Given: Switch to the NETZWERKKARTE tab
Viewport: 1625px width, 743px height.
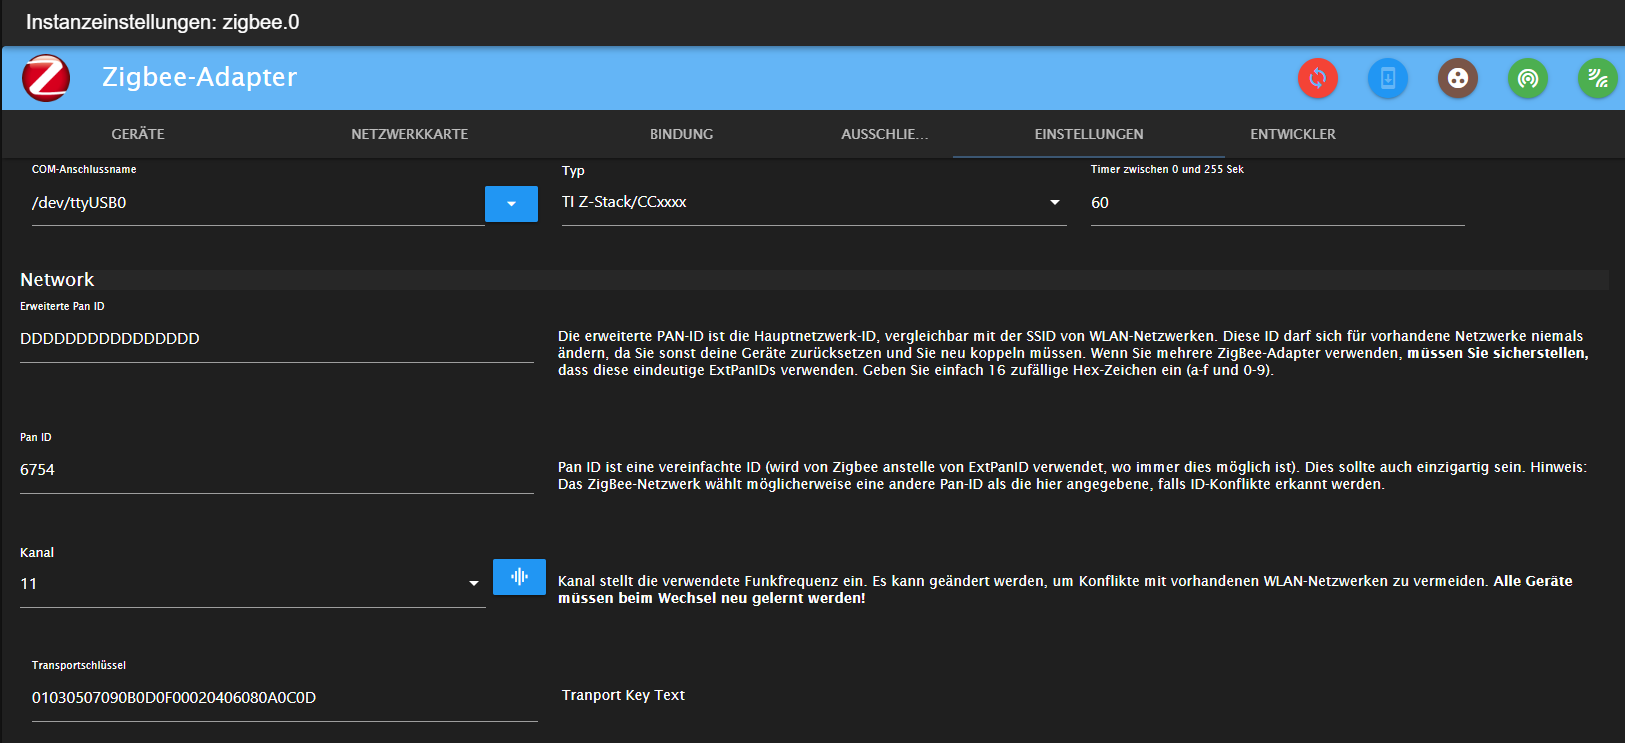Looking at the screenshot, I should (x=410, y=134).
